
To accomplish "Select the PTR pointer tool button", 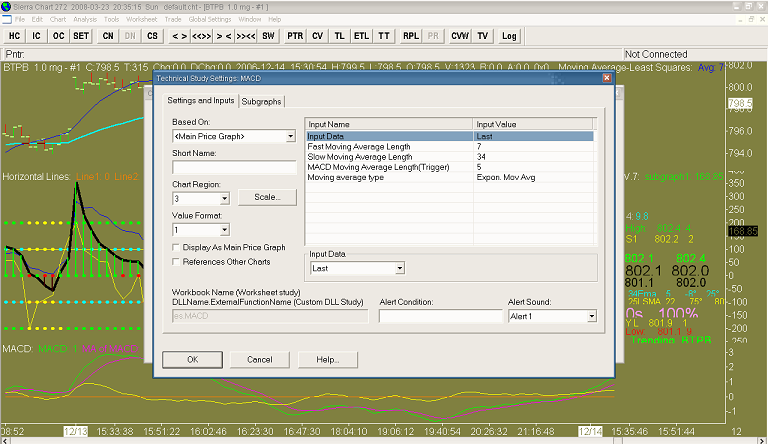I will click(x=295, y=36).
